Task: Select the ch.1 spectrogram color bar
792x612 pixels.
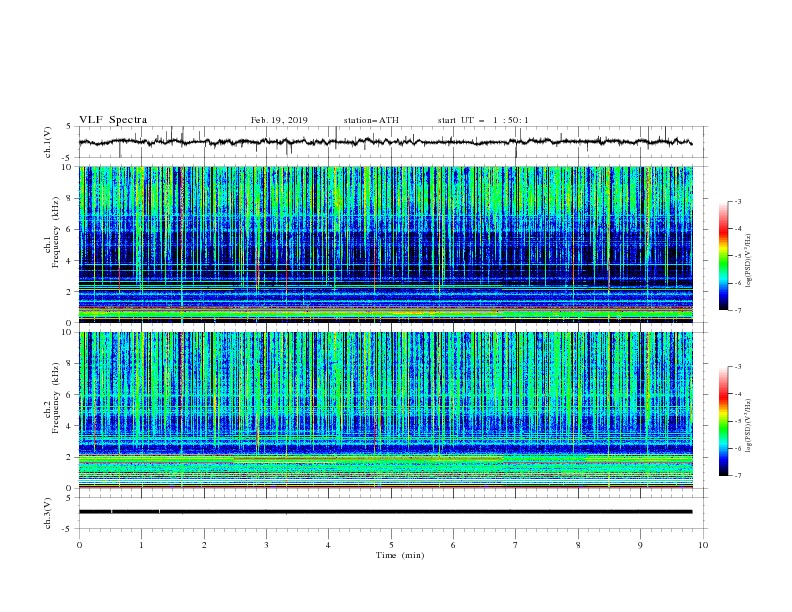Action: tap(724, 256)
